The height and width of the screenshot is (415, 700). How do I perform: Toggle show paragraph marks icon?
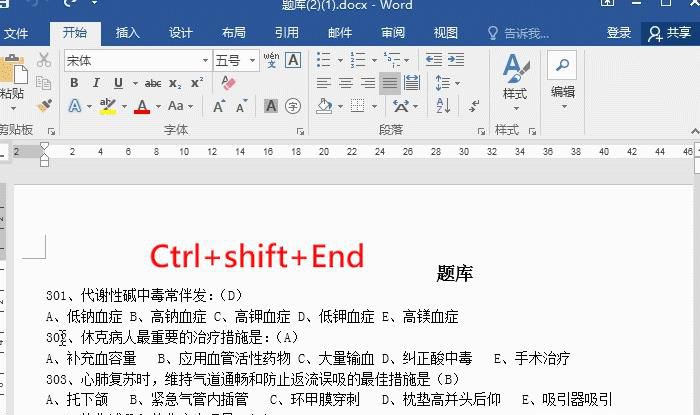[474, 106]
